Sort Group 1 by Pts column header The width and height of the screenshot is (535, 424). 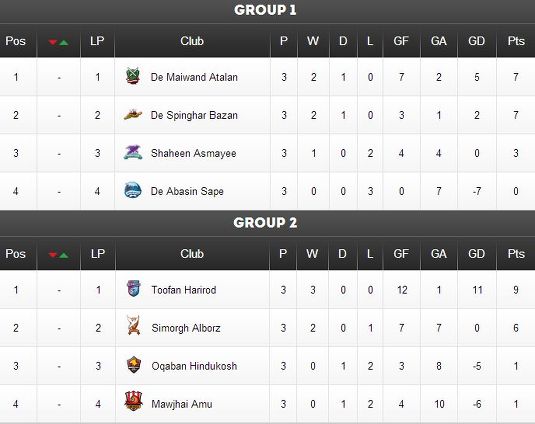click(516, 41)
